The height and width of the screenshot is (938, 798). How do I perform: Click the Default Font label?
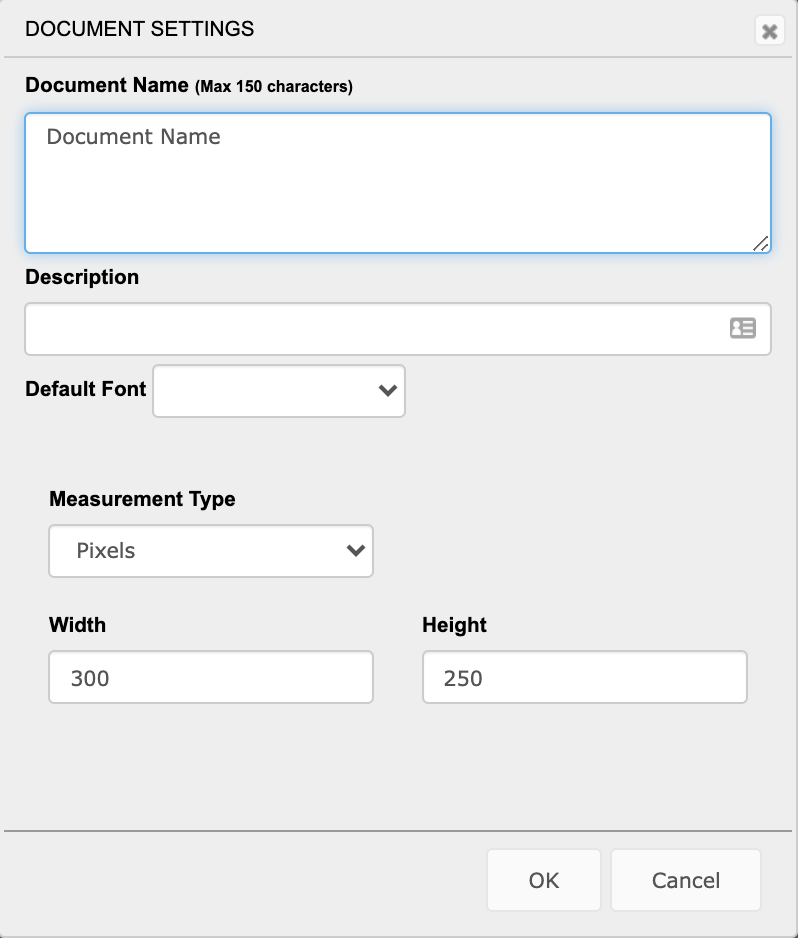86,389
